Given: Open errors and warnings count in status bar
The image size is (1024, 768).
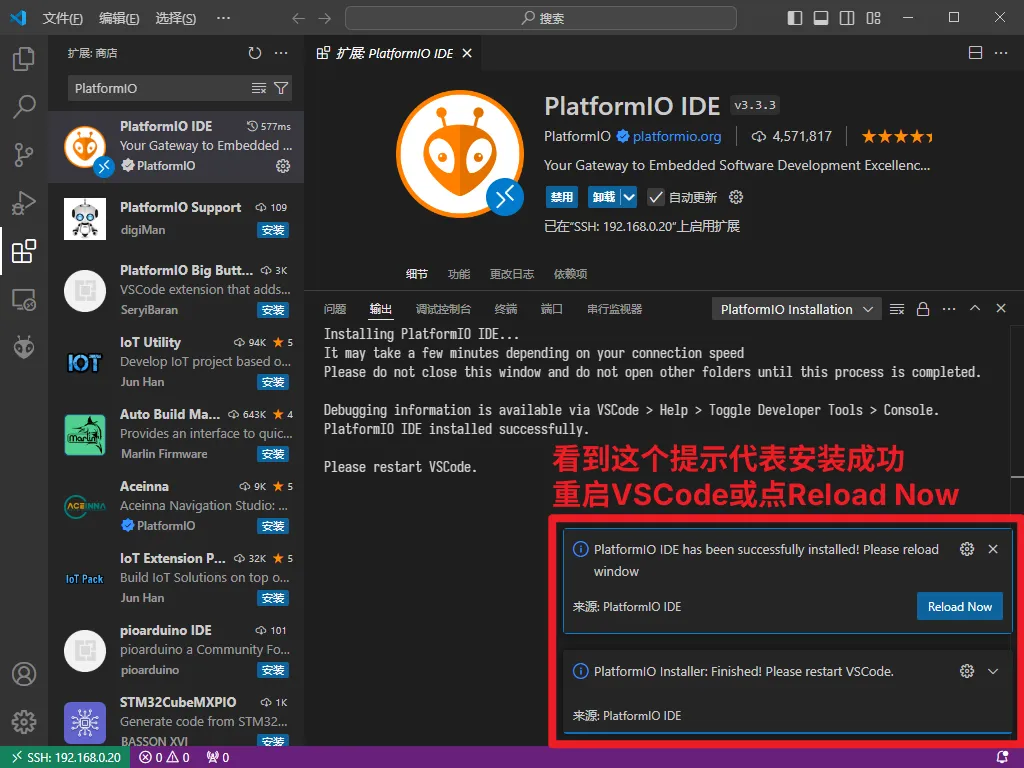Looking at the screenshot, I should 165,758.
